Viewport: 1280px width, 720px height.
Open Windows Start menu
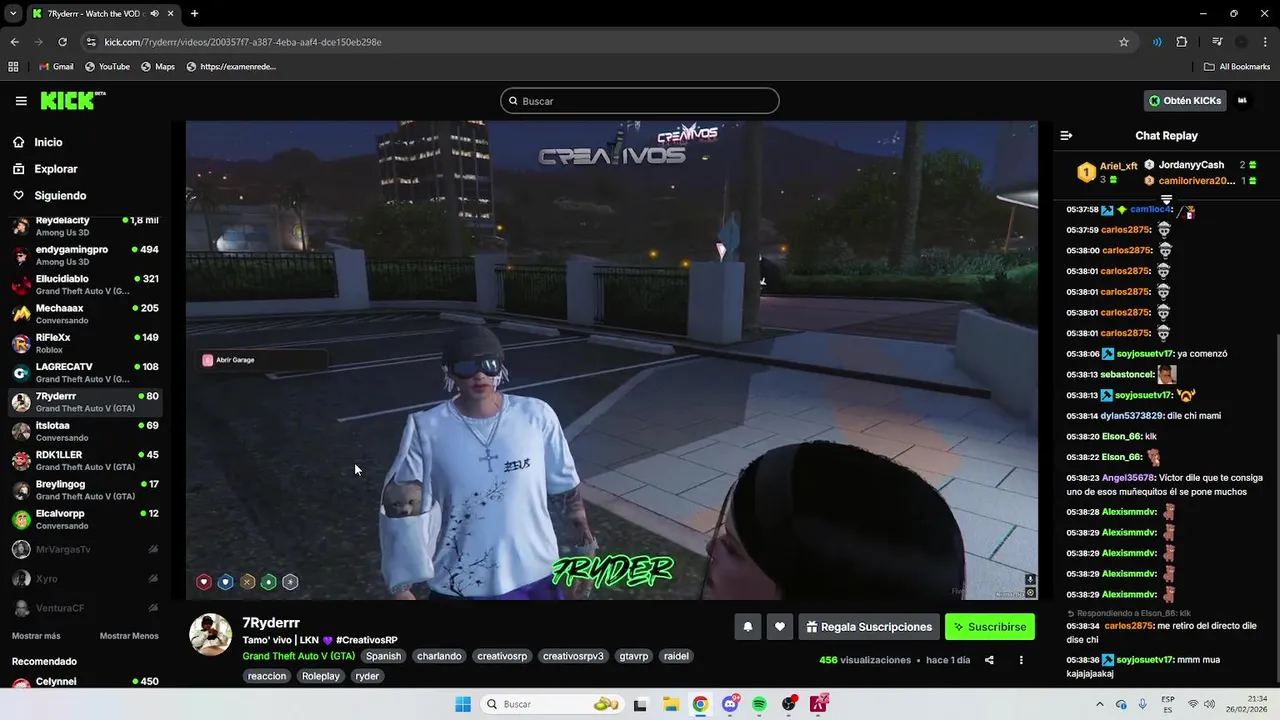tap(463, 704)
